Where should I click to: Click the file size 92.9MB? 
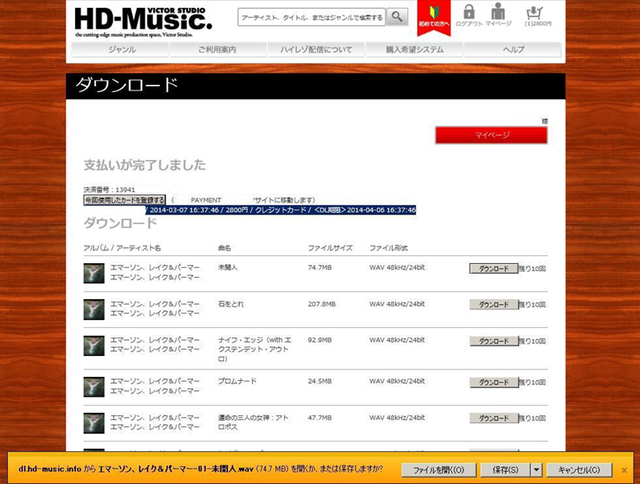[x=320, y=340]
